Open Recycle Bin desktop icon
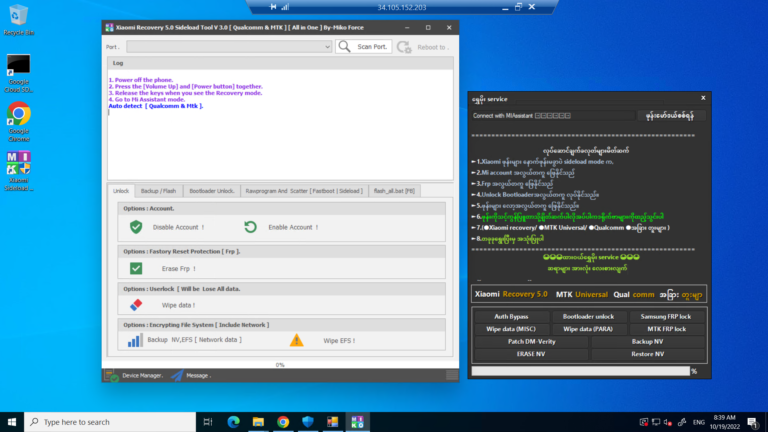This screenshot has height=432, width=768. tap(19, 20)
